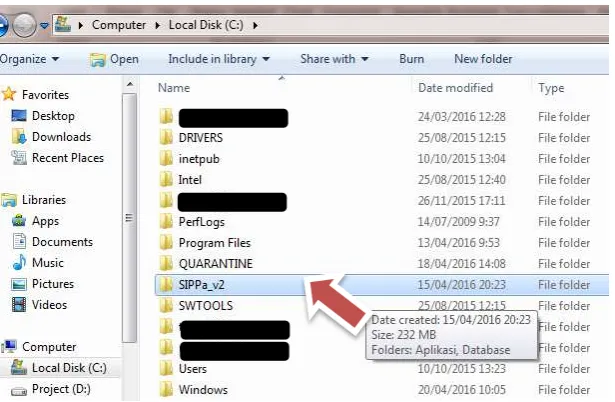Click the Open toolbar button
615x402 pixels.
click(114, 59)
